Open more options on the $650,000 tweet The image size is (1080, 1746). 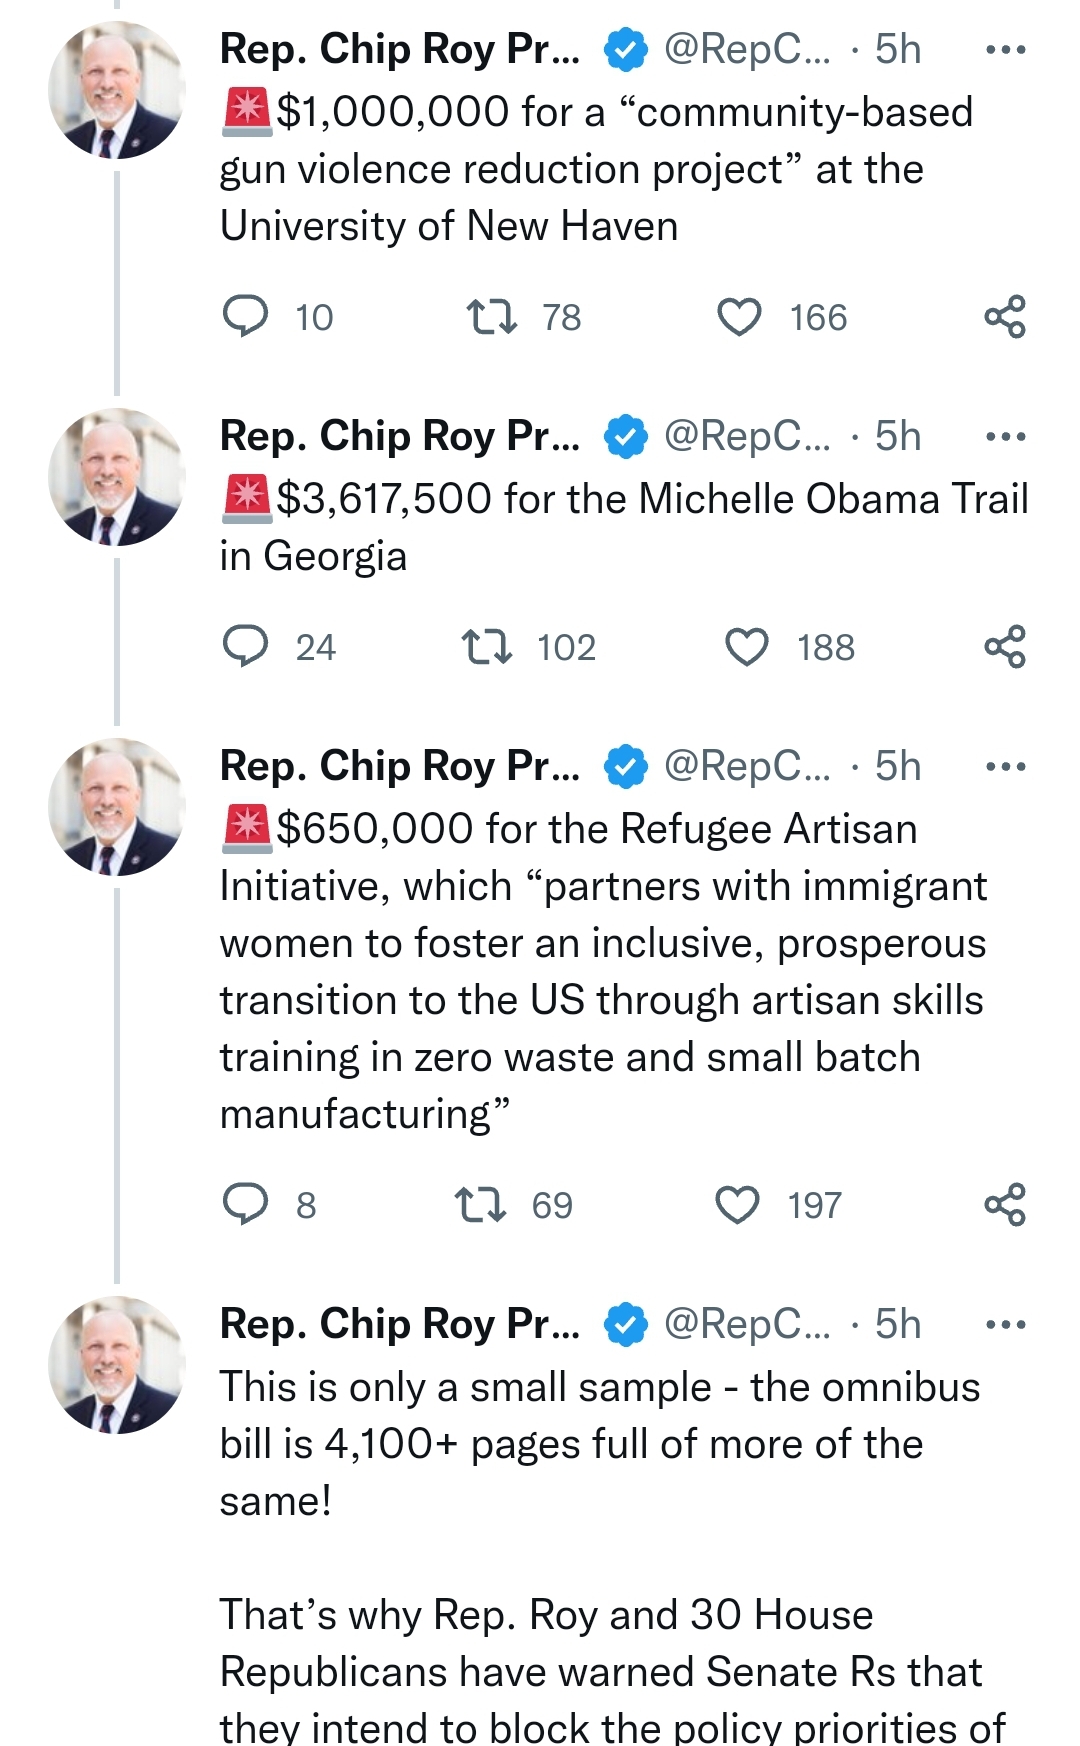[1005, 767]
